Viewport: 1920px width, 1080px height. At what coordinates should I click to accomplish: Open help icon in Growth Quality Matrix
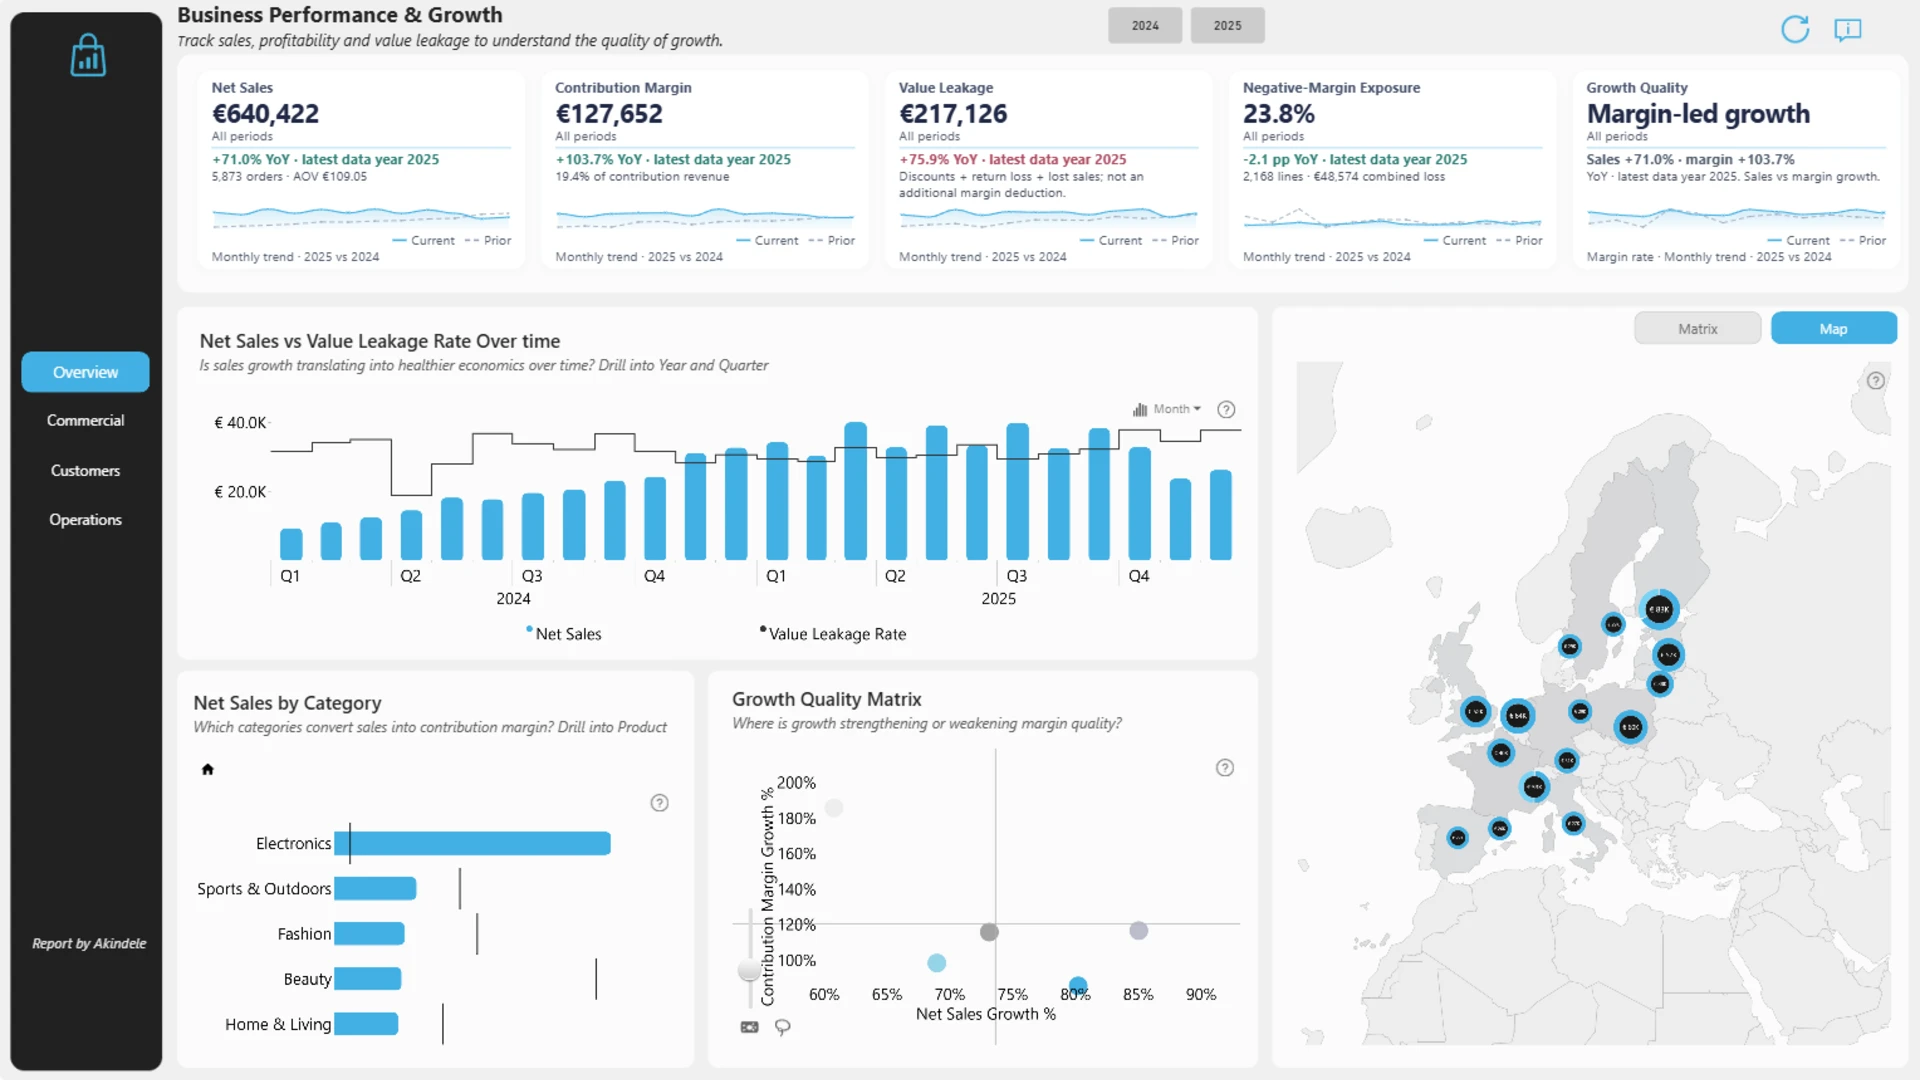(x=1225, y=767)
